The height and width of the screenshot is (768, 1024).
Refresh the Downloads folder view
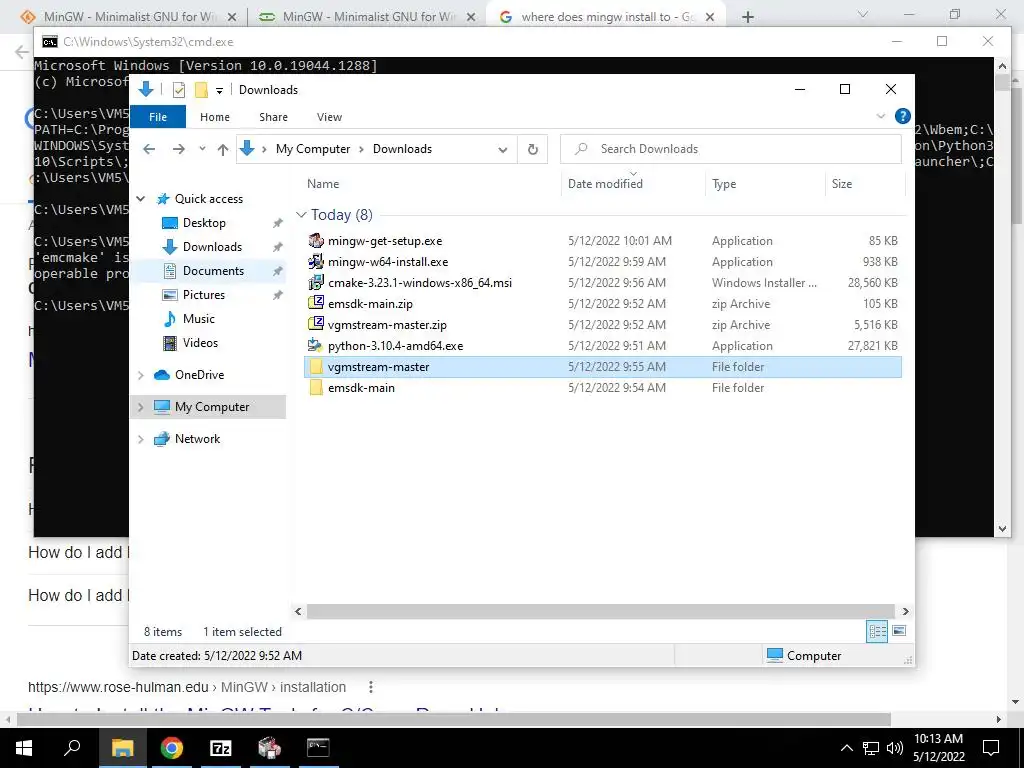(532, 149)
